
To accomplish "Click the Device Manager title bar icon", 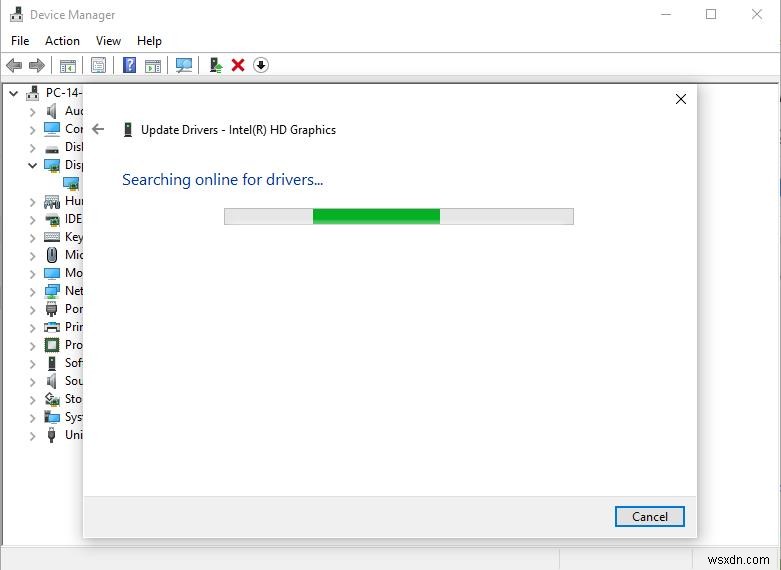I will coord(16,14).
